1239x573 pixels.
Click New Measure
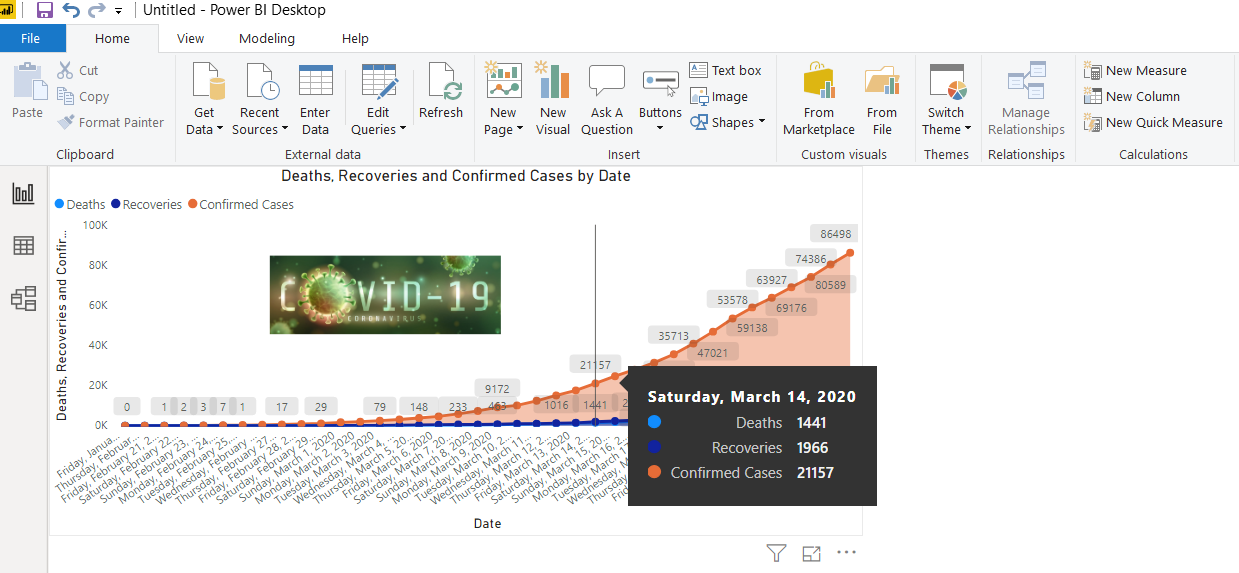[x=1135, y=70]
